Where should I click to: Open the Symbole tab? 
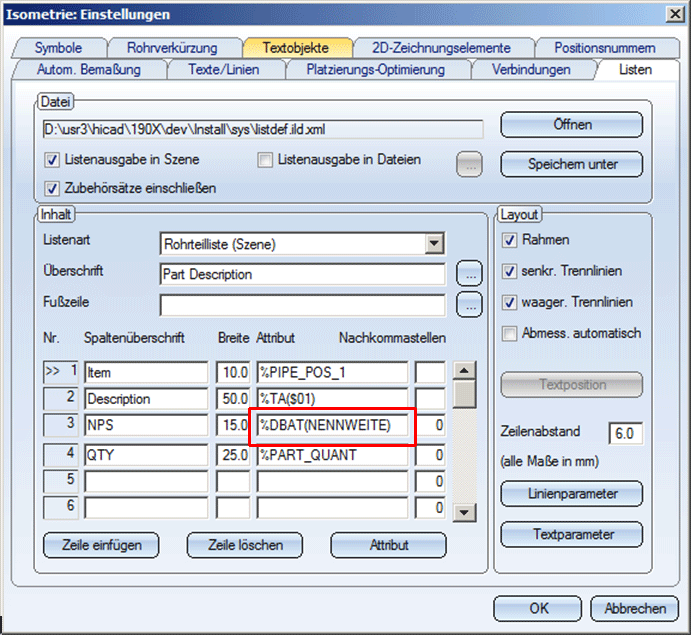coord(59,48)
